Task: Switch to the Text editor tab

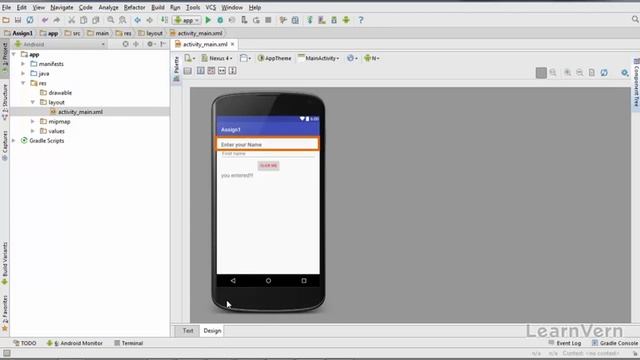Action: [x=188, y=331]
